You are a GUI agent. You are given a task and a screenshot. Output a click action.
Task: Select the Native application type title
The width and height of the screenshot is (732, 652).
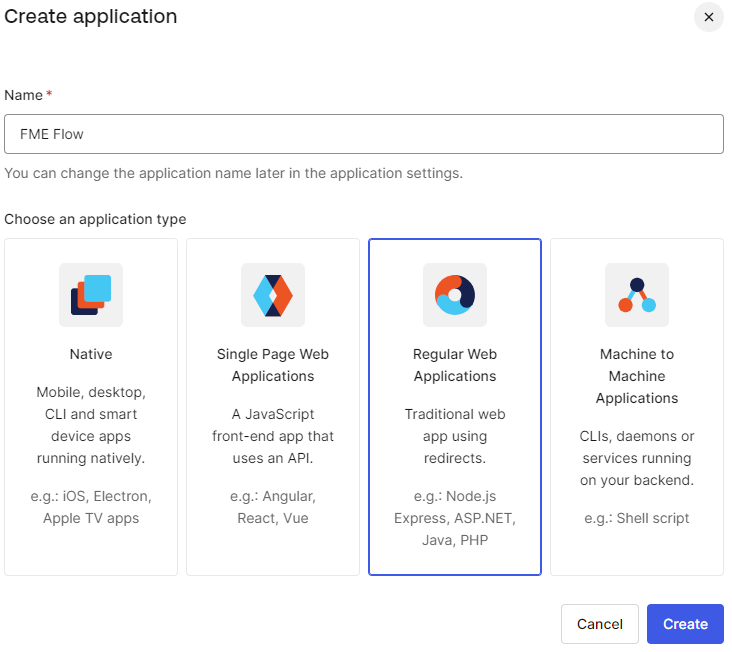click(91, 354)
